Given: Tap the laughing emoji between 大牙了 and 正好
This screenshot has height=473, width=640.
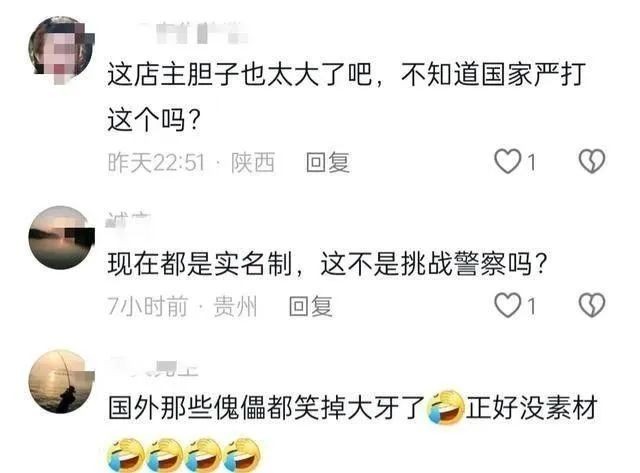Looking at the screenshot, I should pyautogui.click(x=445, y=408).
